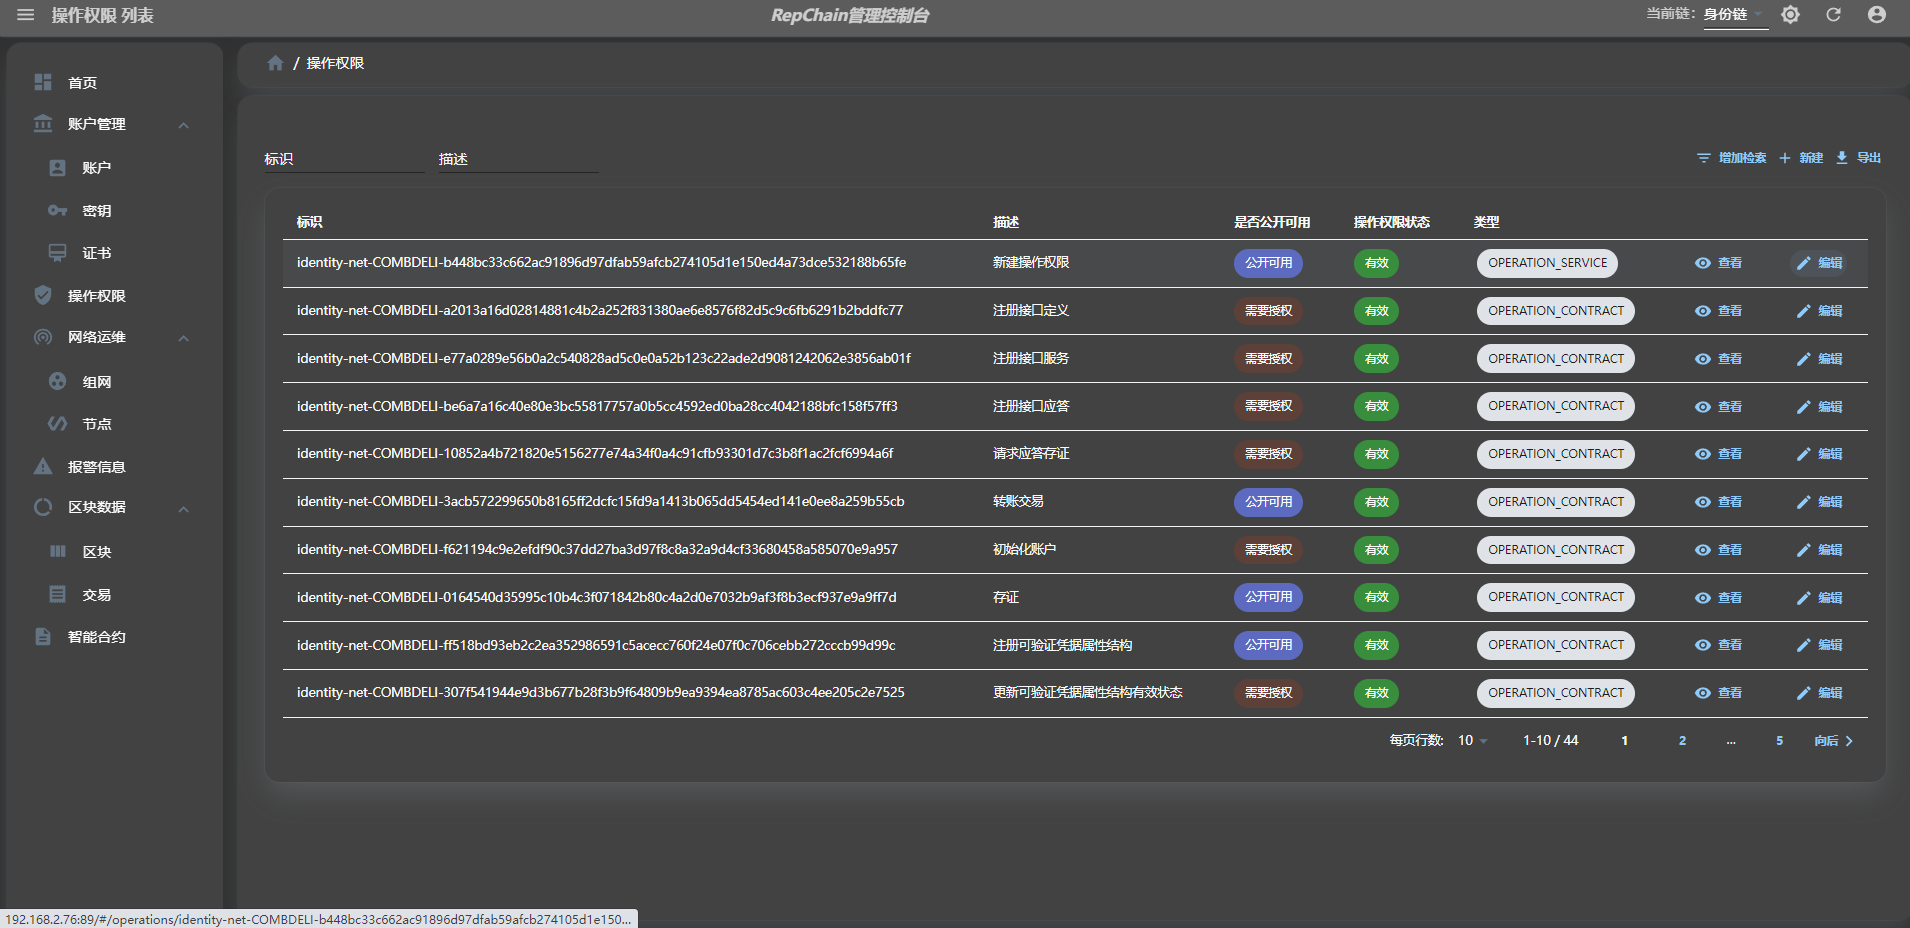Collapse the 区块数据 sidebar group
The height and width of the screenshot is (928, 1910).
(114, 507)
